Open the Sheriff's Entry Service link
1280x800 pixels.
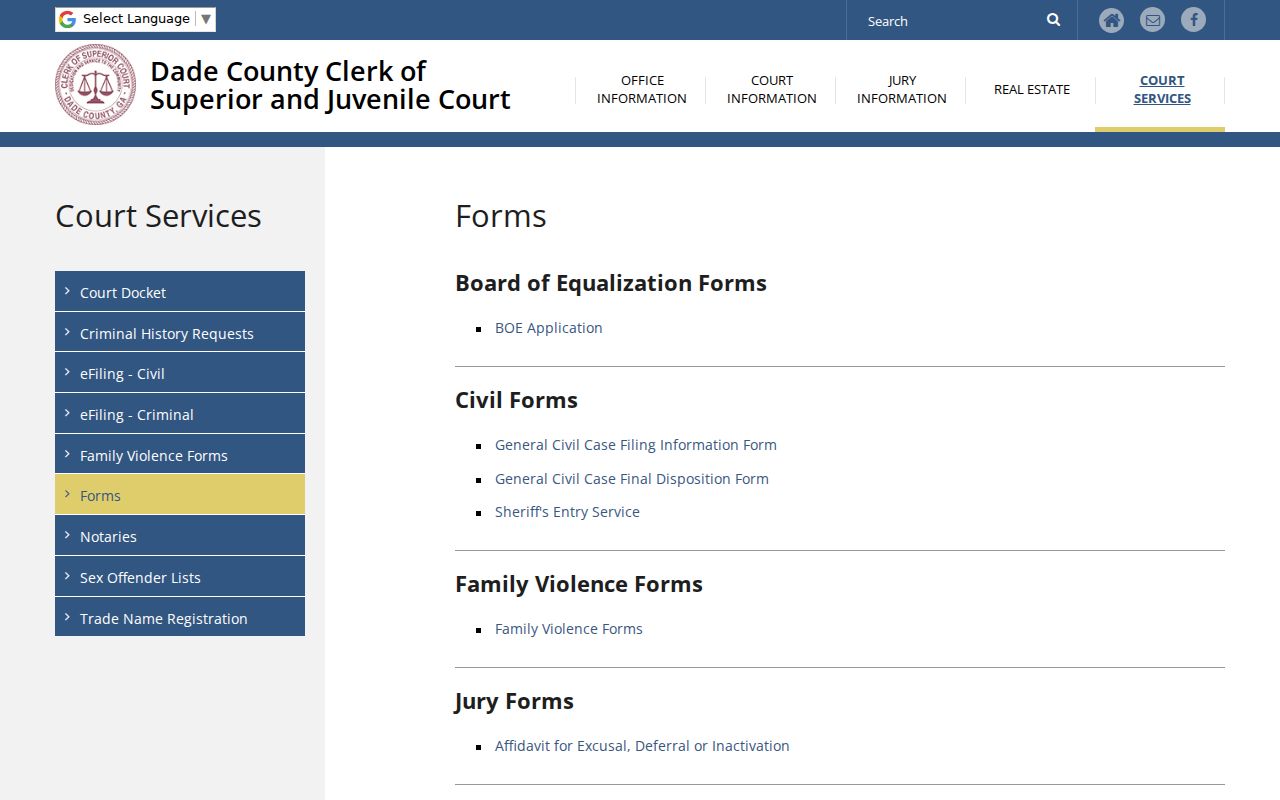click(x=567, y=512)
